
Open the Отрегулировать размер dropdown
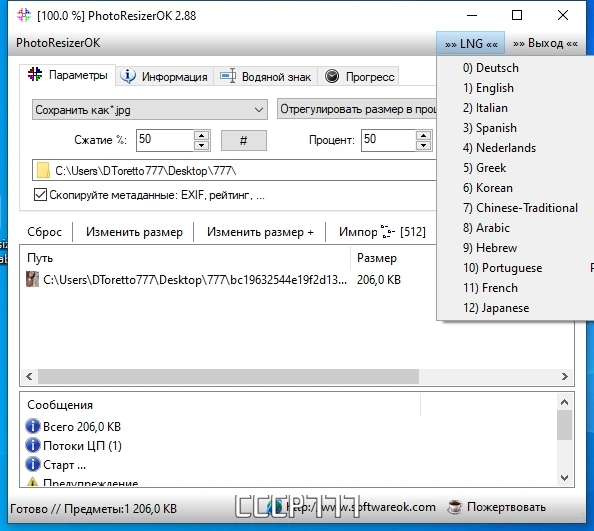coord(356,109)
